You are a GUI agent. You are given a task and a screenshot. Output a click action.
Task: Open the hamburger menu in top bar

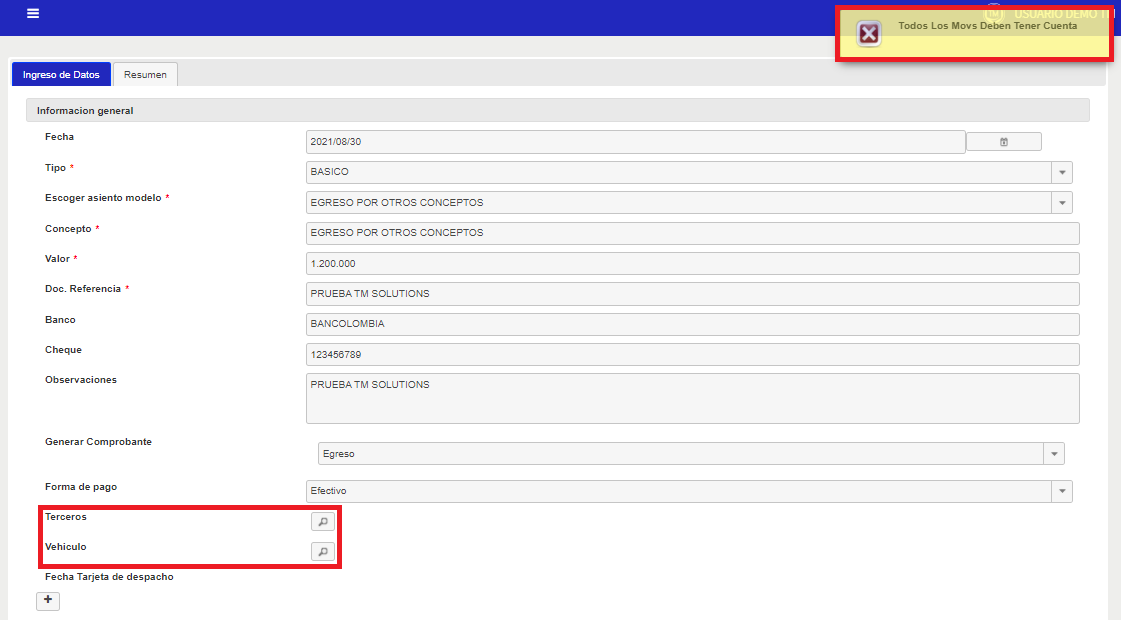point(33,14)
